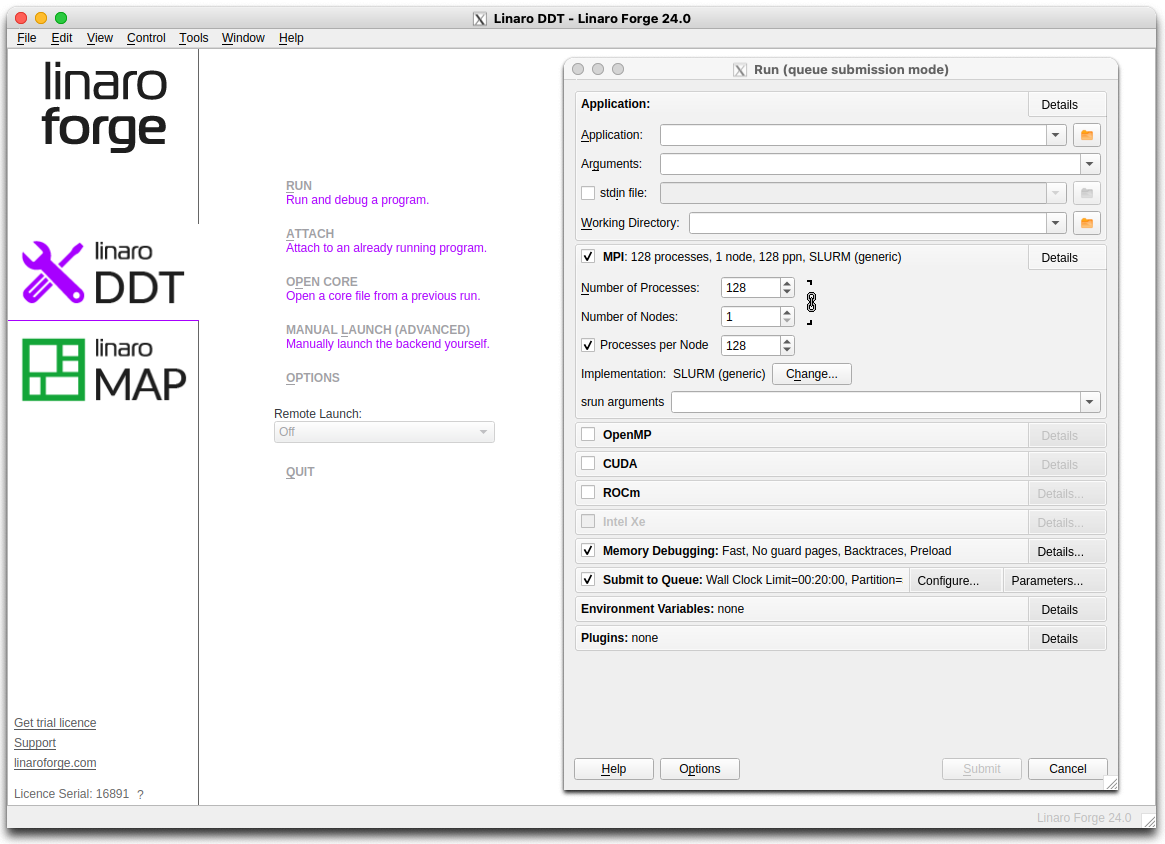The image size is (1165, 844).
Task: Adjust the Number of Processes spinner
Action: tap(787, 288)
